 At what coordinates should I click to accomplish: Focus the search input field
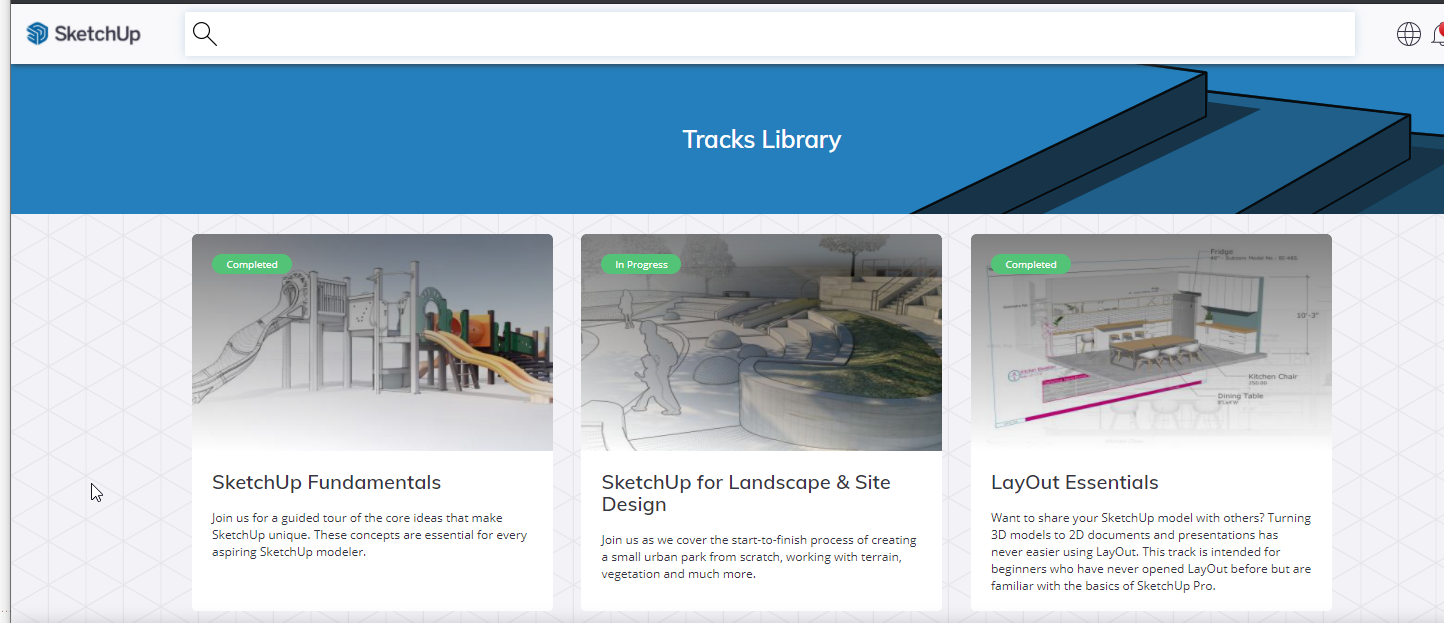coord(770,34)
